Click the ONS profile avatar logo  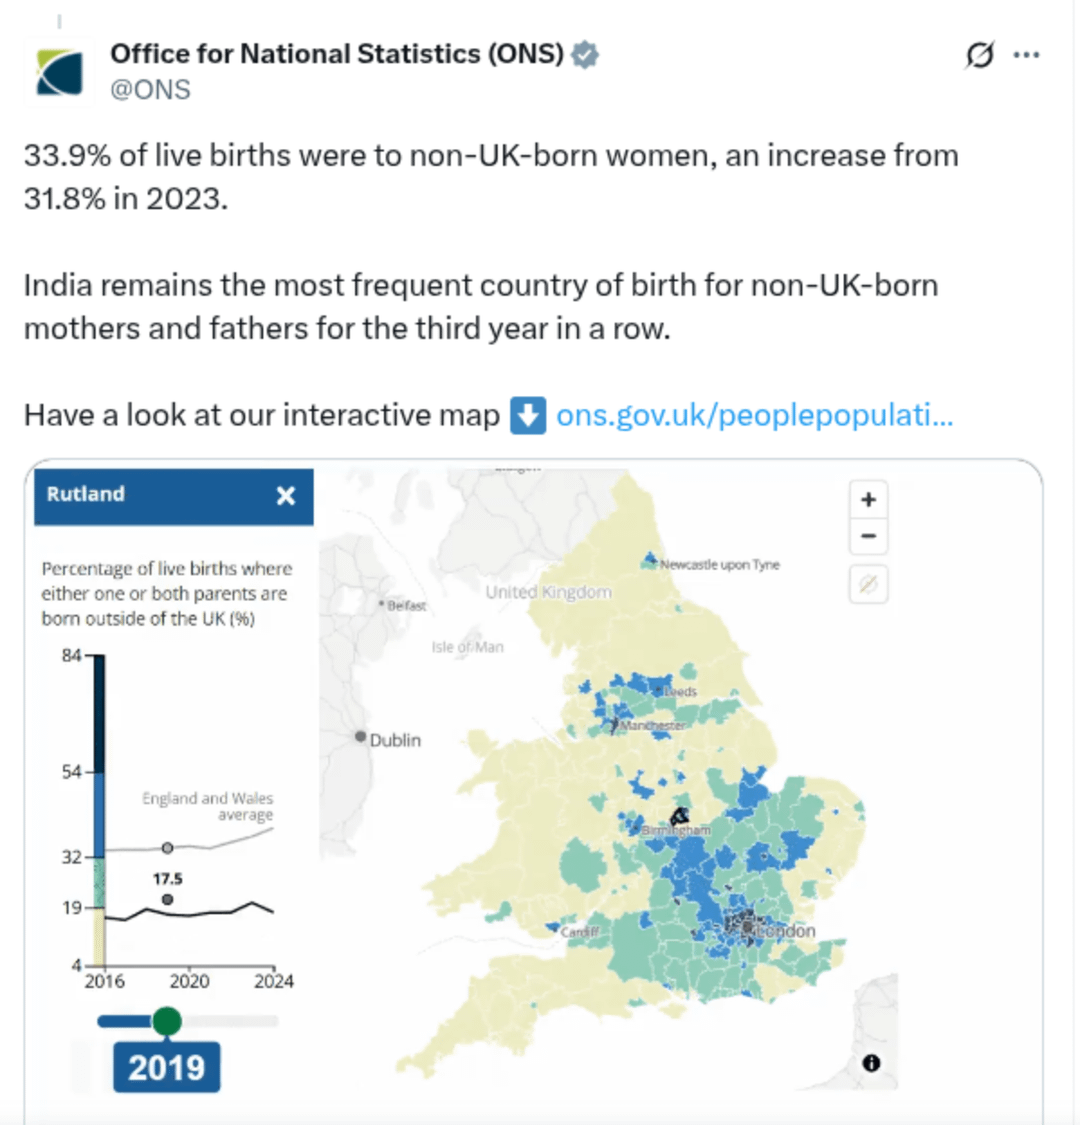pos(60,72)
